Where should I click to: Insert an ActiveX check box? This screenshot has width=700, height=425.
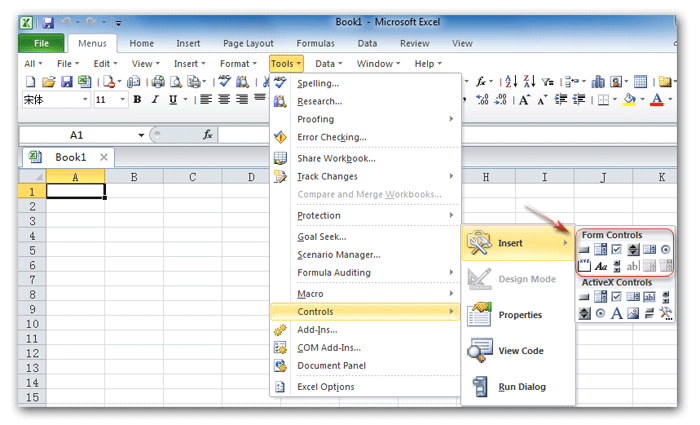click(x=617, y=297)
